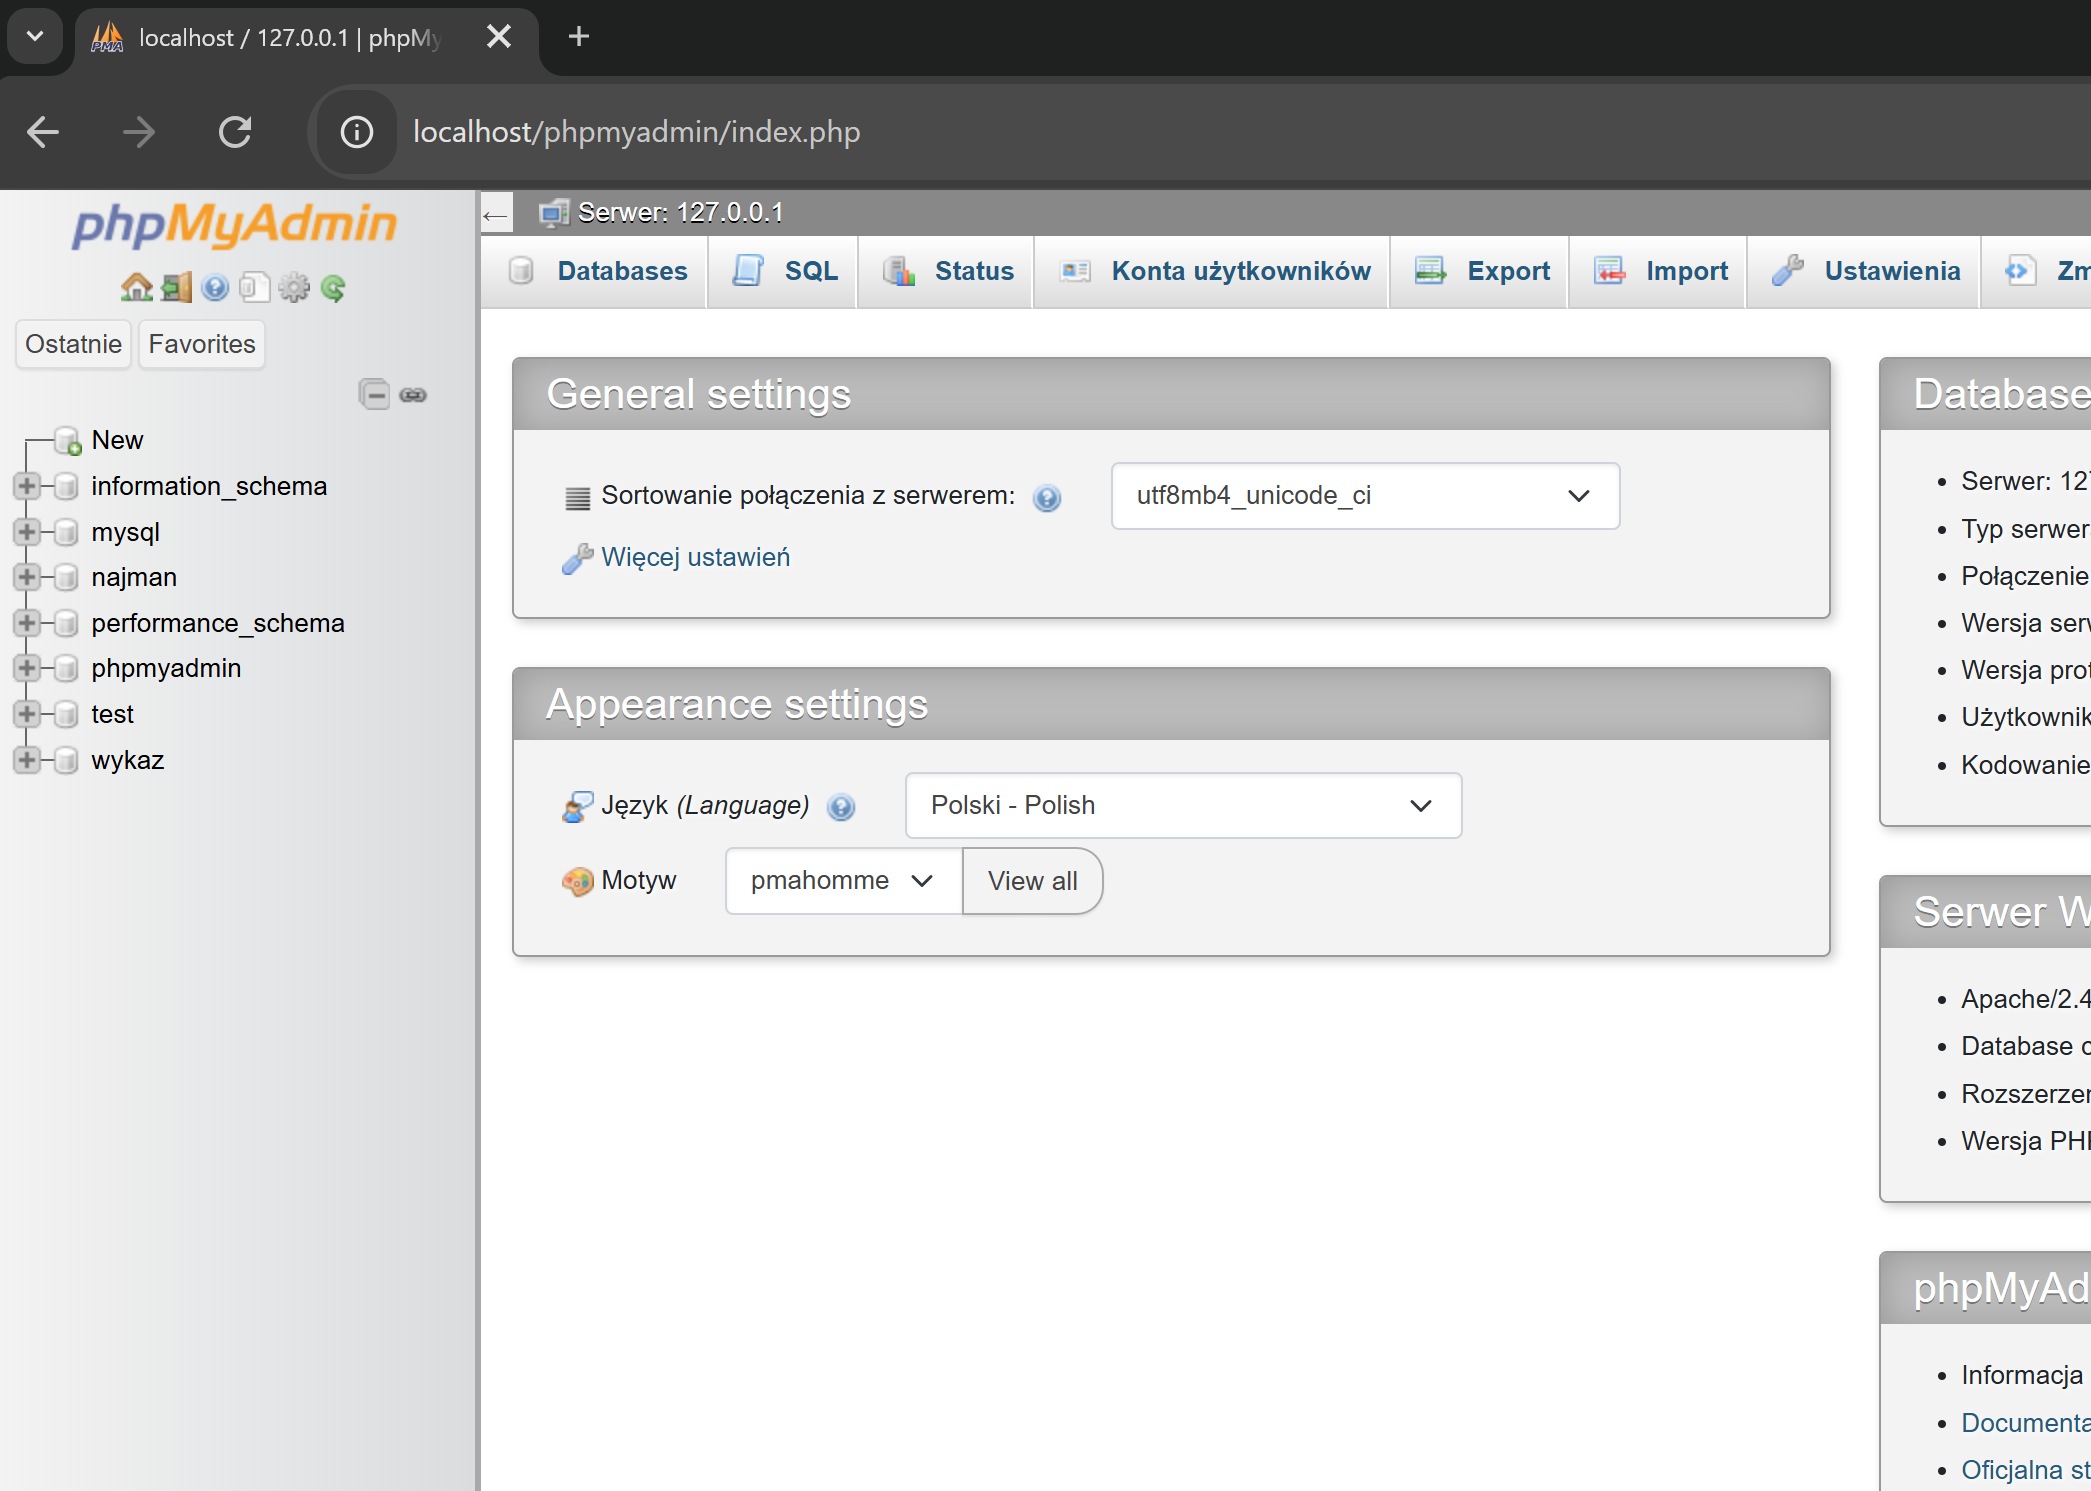2091x1491 pixels.
Task: Click the Favorites button in sidebar
Action: 202,344
